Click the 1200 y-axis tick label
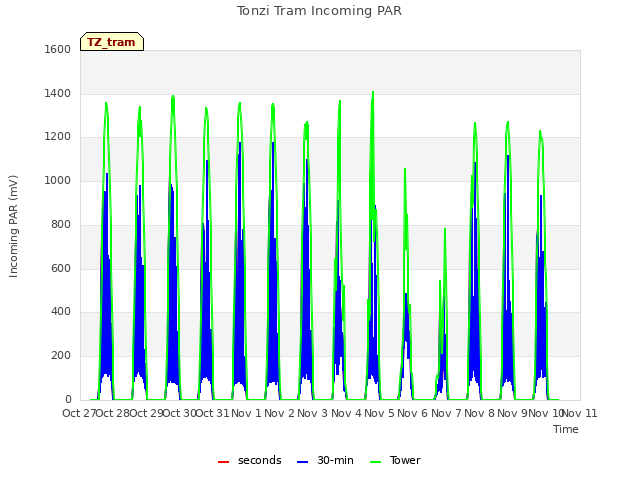This screenshot has height=480, width=640. point(58,137)
